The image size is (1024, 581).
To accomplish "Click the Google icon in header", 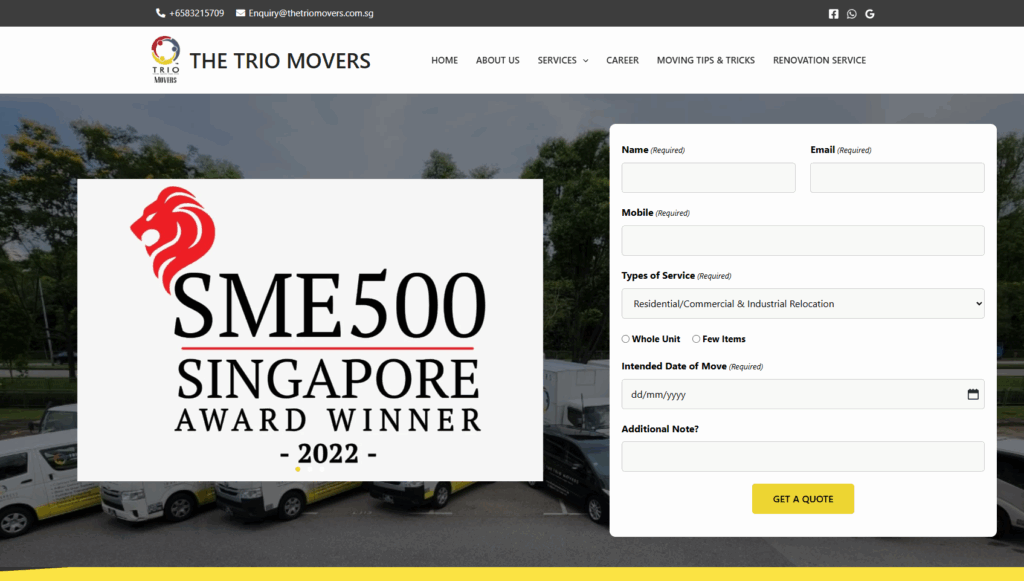I will coord(870,14).
